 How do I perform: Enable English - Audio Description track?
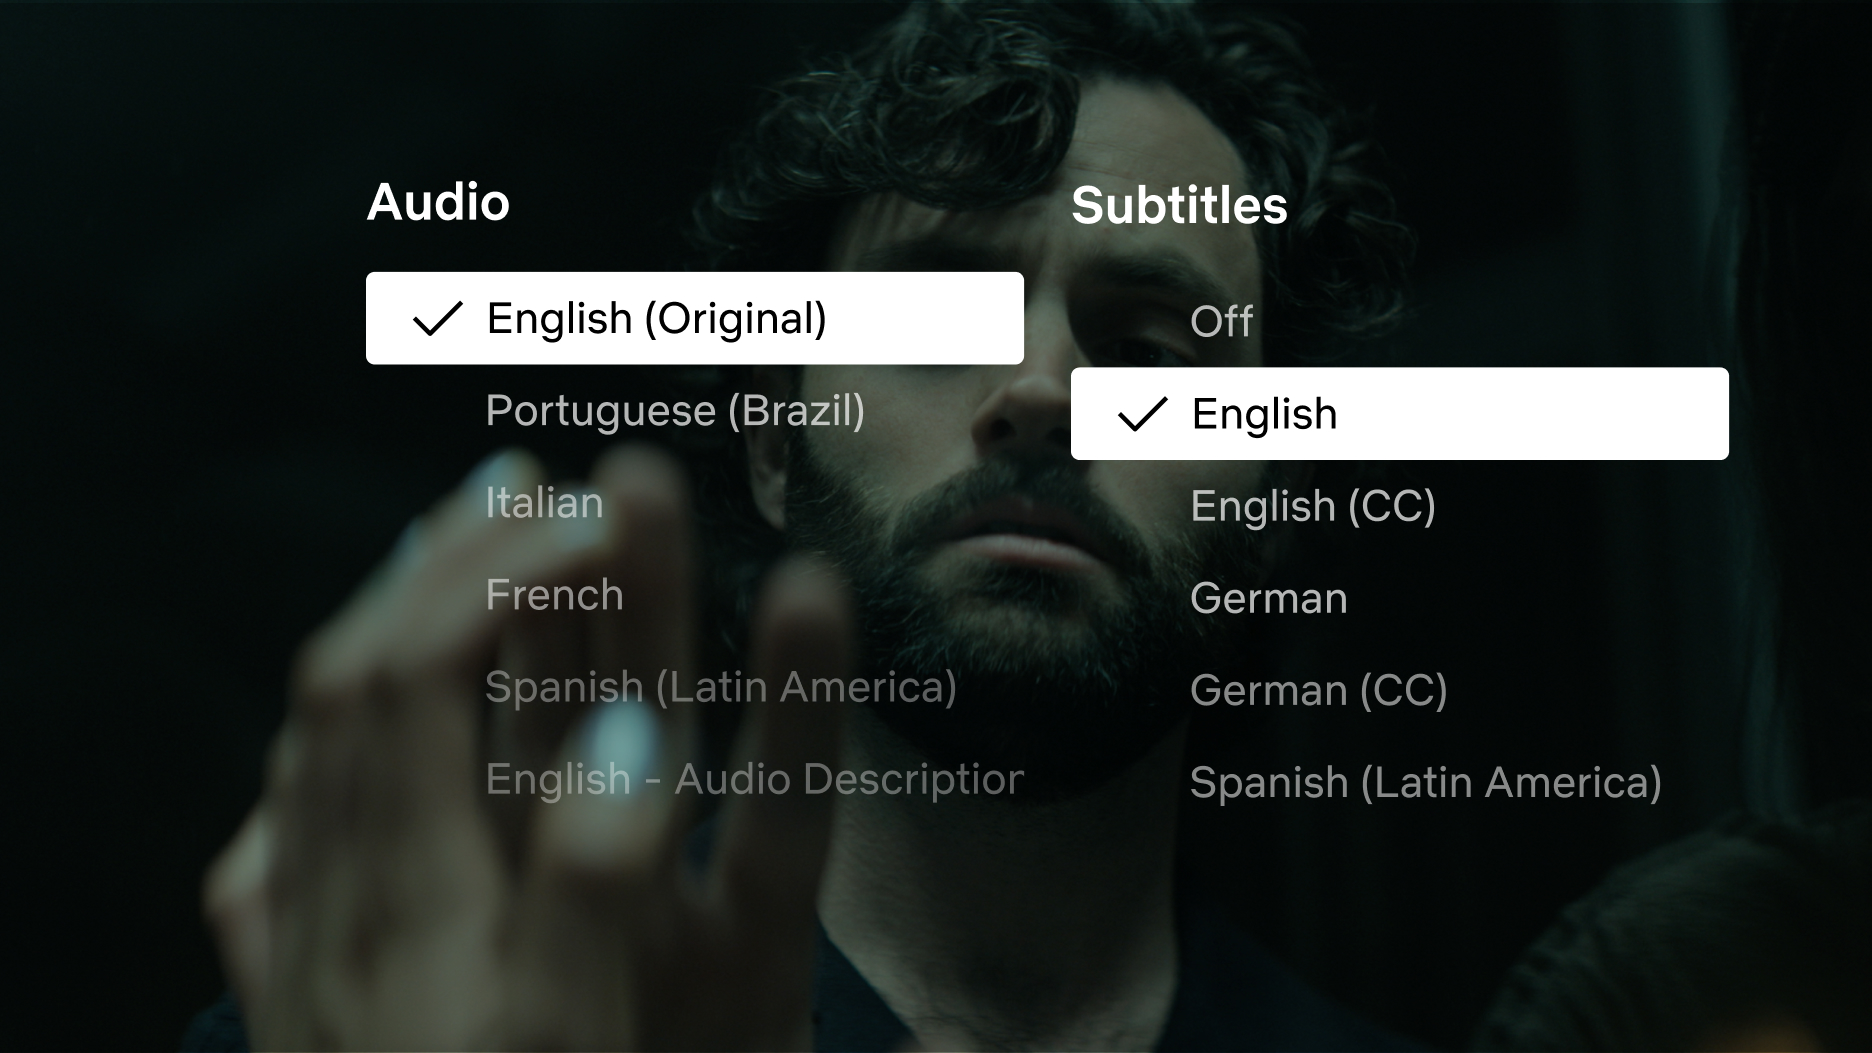tap(751, 779)
